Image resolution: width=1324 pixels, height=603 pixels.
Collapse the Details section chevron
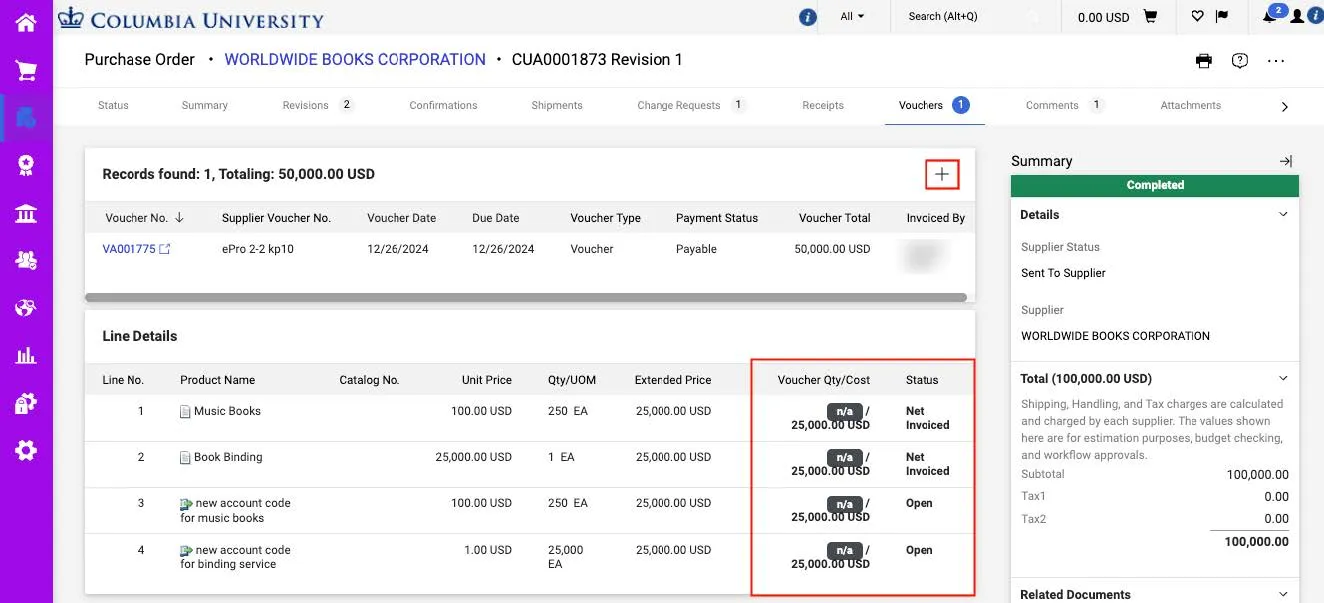tap(1284, 214)
